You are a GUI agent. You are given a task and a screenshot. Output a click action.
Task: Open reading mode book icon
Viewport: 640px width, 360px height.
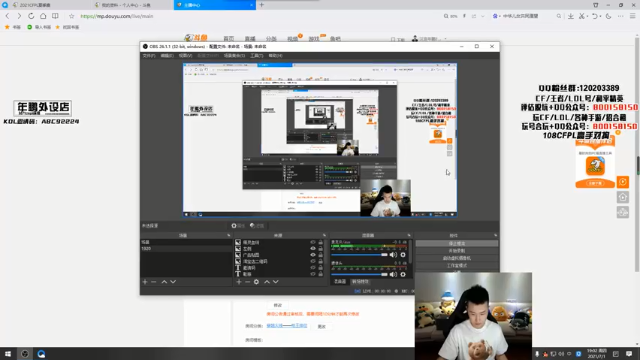tap(55, 16)
